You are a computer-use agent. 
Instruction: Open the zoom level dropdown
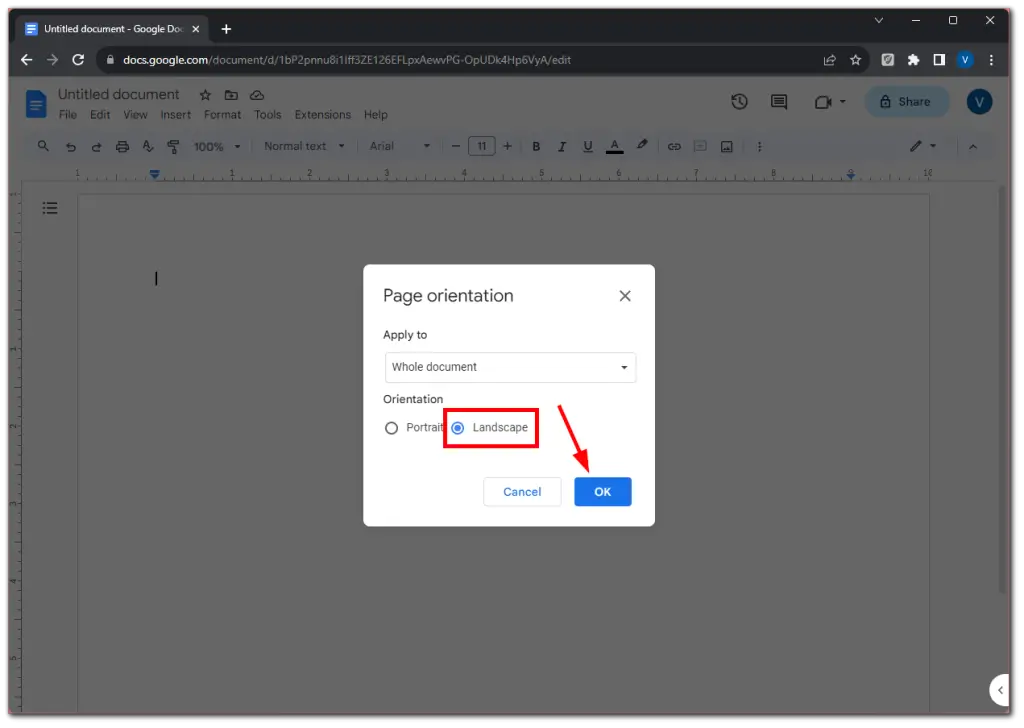[216, 146]
